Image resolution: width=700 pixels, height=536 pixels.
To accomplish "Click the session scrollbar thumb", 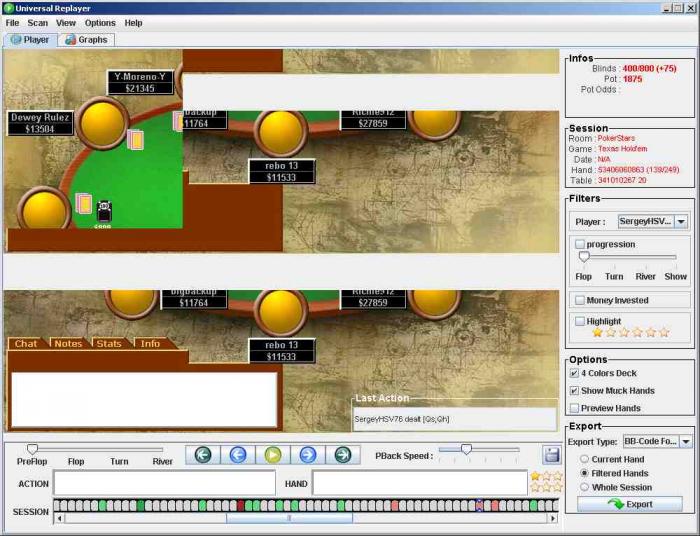I will point(289,518).
